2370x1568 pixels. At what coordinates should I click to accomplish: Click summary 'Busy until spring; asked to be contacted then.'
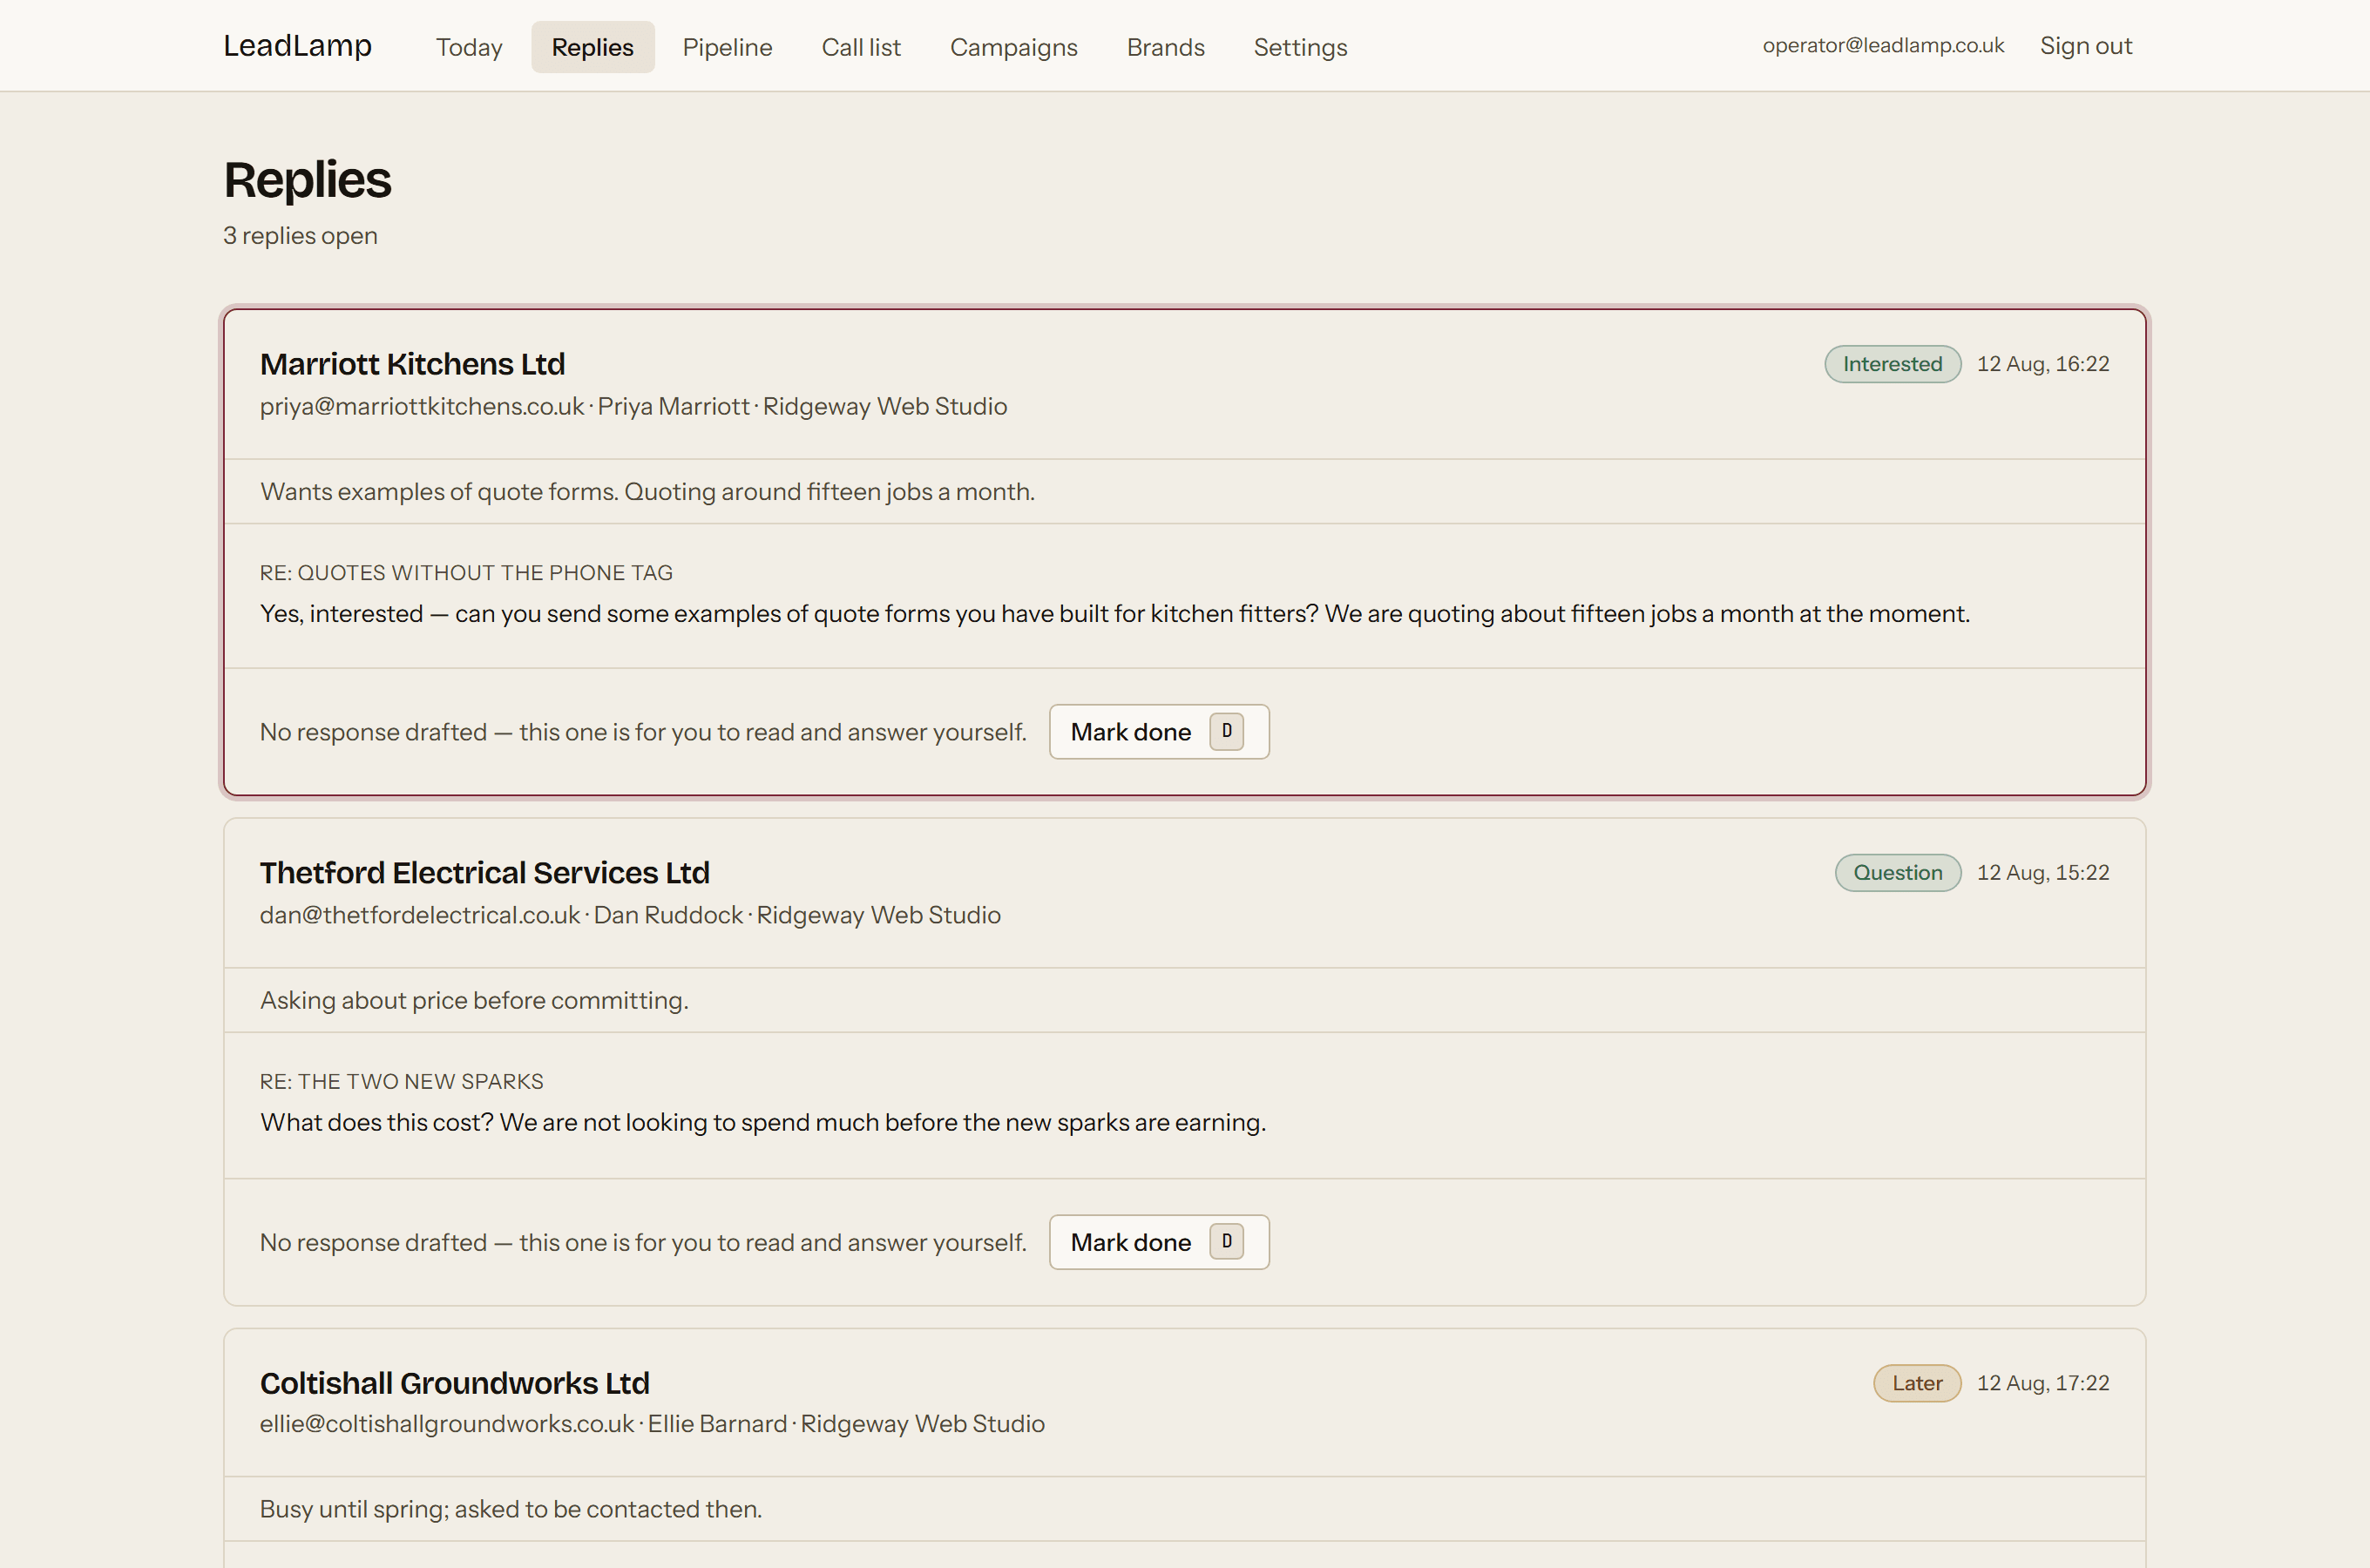click(x=511, y=1509)
